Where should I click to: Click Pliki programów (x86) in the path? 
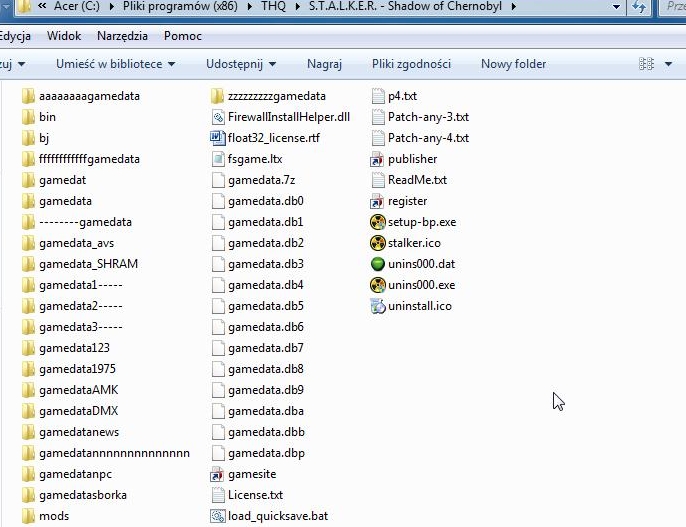[180, 6]
